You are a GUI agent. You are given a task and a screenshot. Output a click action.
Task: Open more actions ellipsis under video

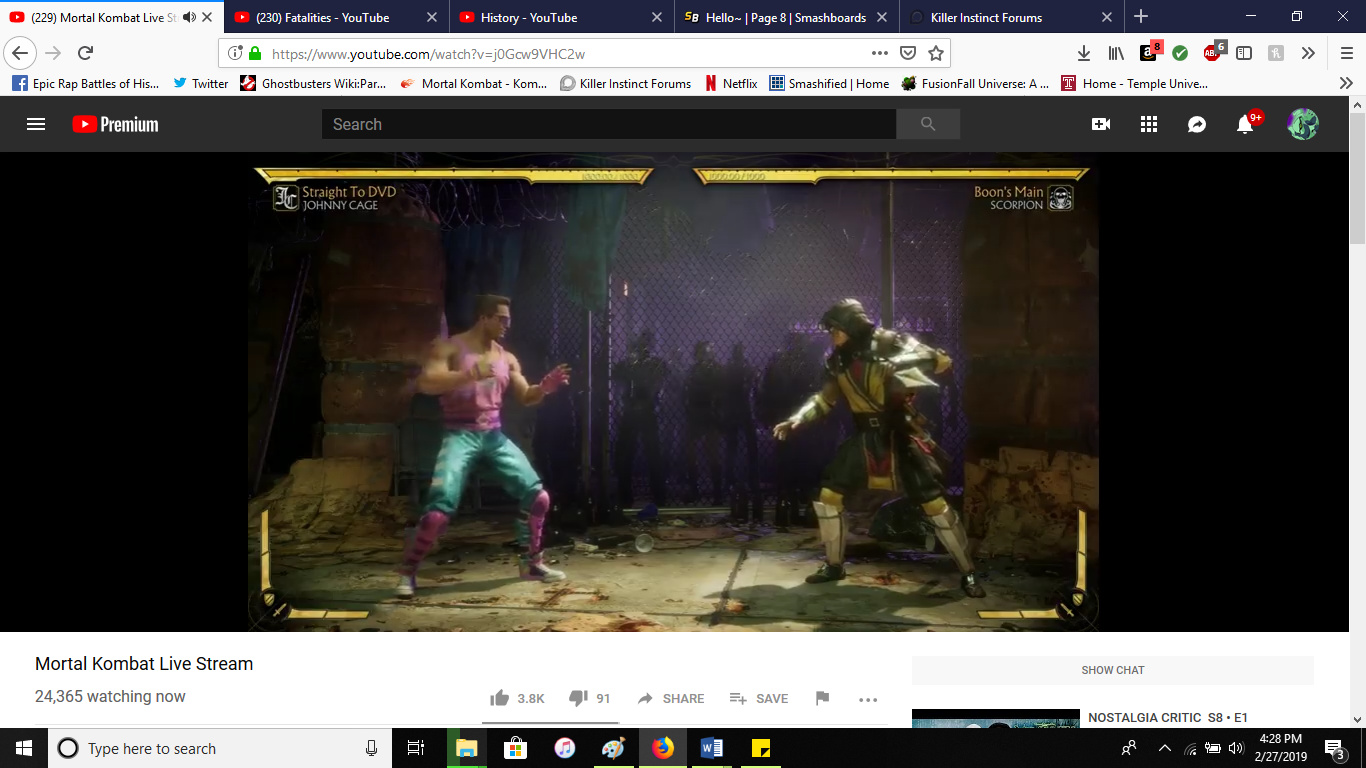[868, 699]
